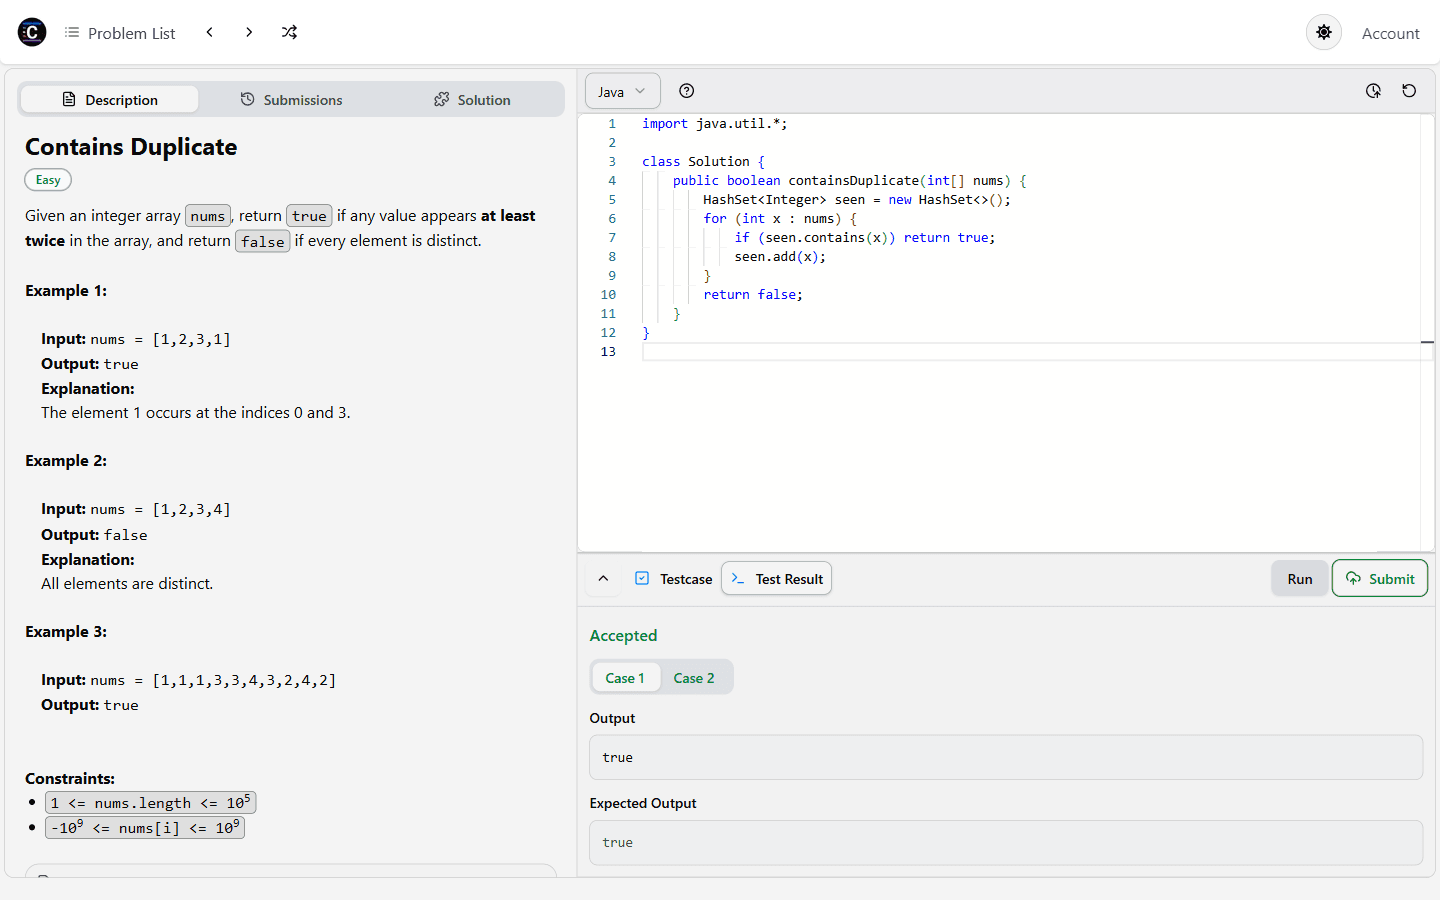Open the Test Result tab

(776, 578)
